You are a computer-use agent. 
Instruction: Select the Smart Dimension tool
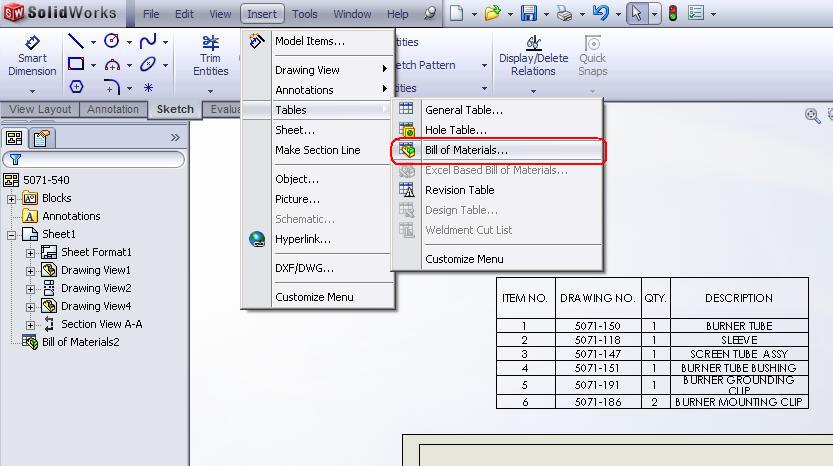coord(32,56)
